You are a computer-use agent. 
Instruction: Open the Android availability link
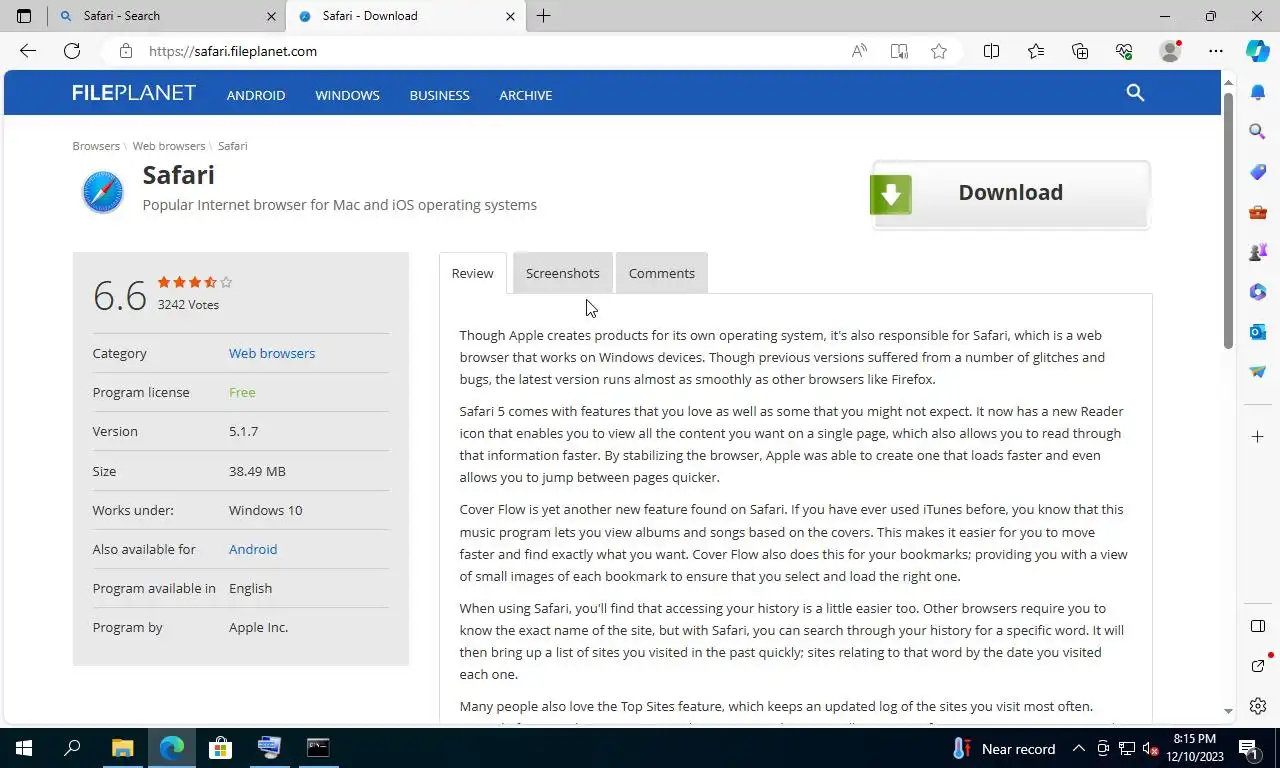pos(253,549)
